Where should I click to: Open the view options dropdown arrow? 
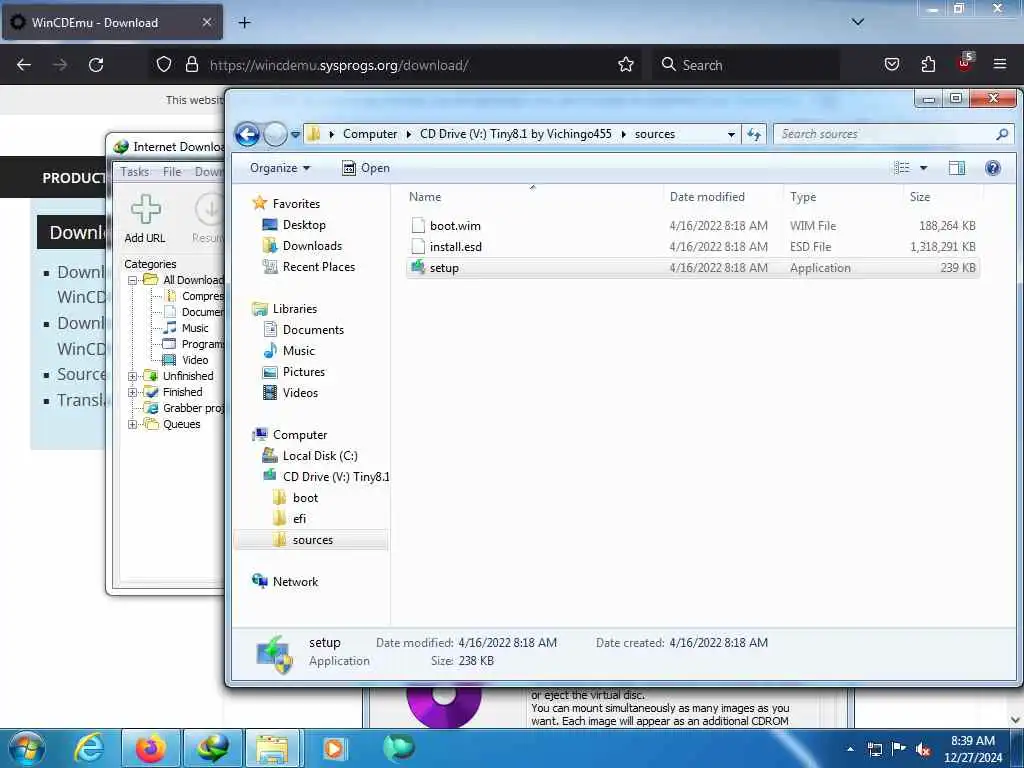pos(923,168)
